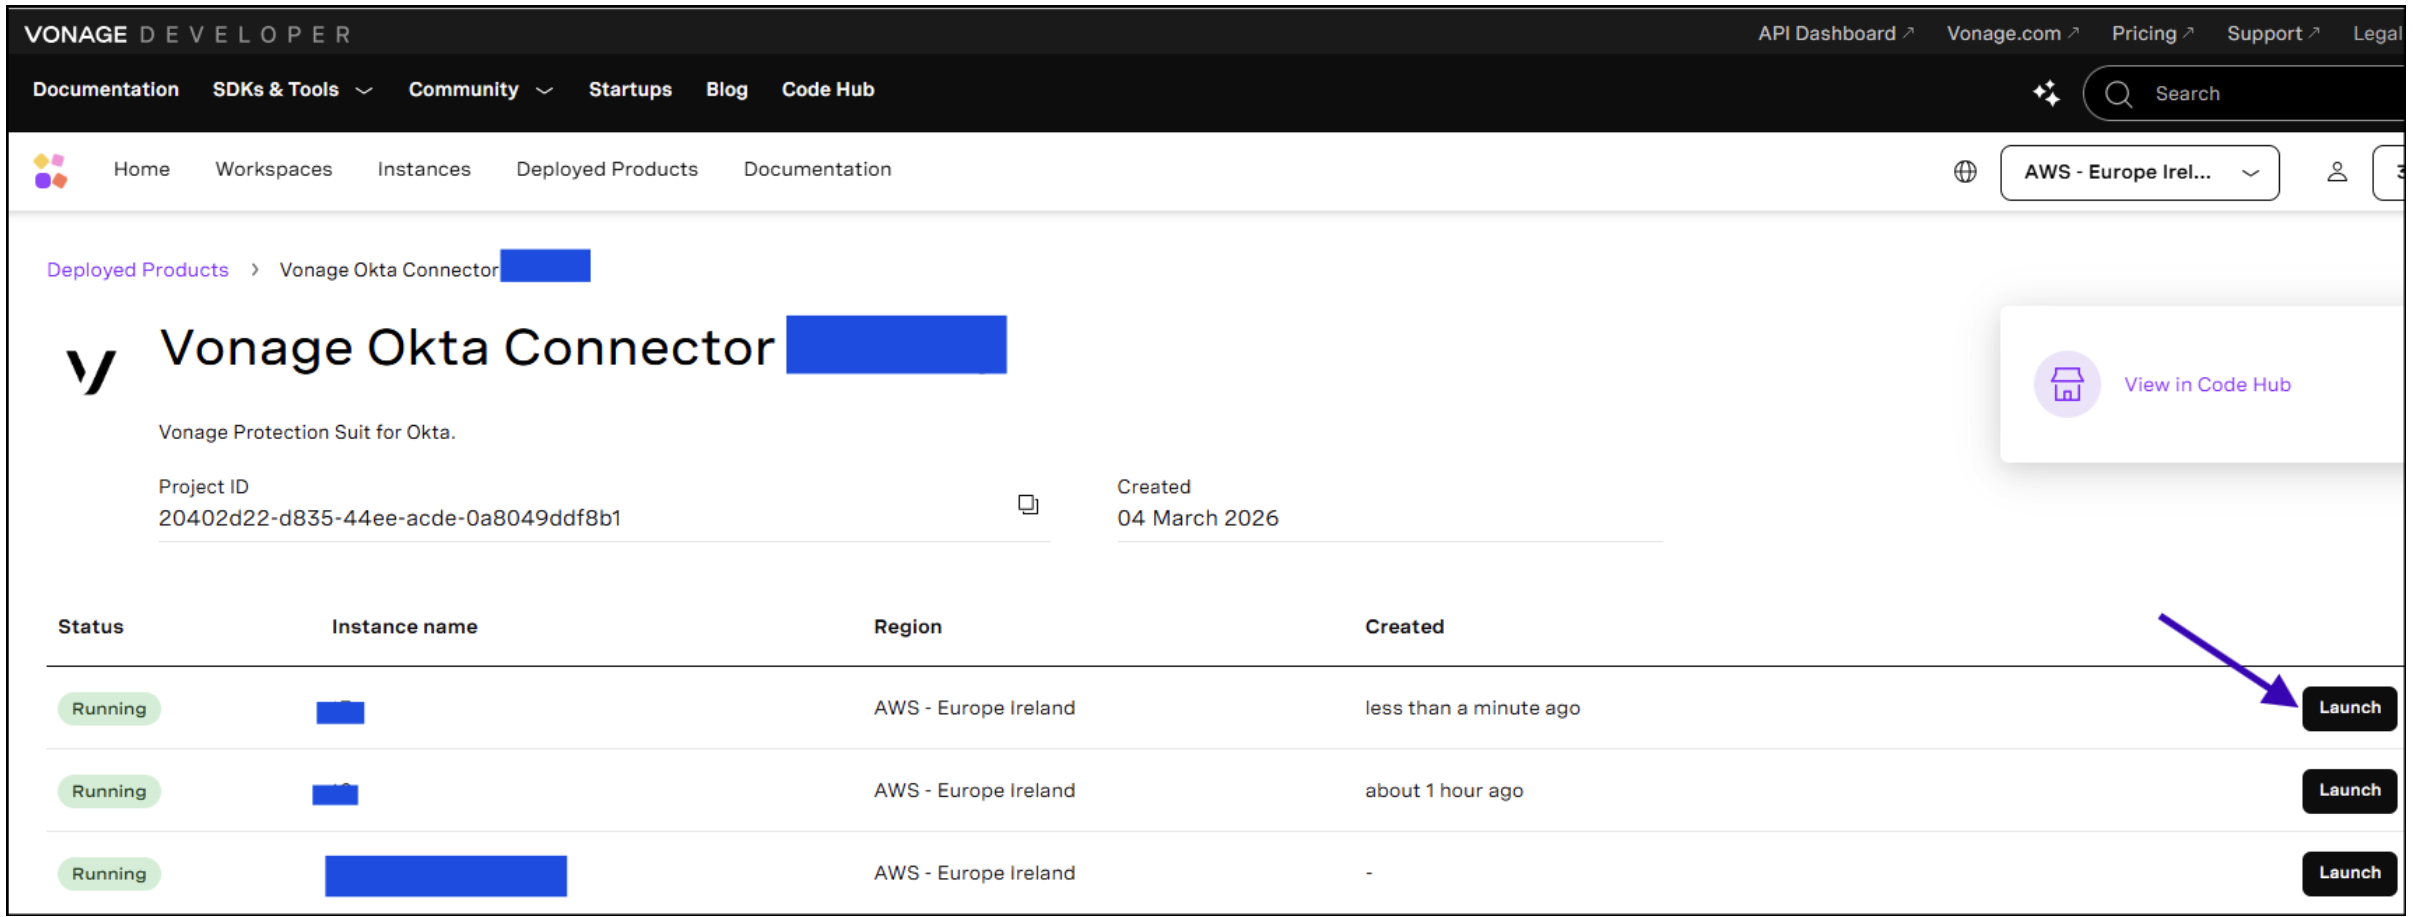Click the Status column header
The image size is (2413, 917).
[x=91, y=627]
